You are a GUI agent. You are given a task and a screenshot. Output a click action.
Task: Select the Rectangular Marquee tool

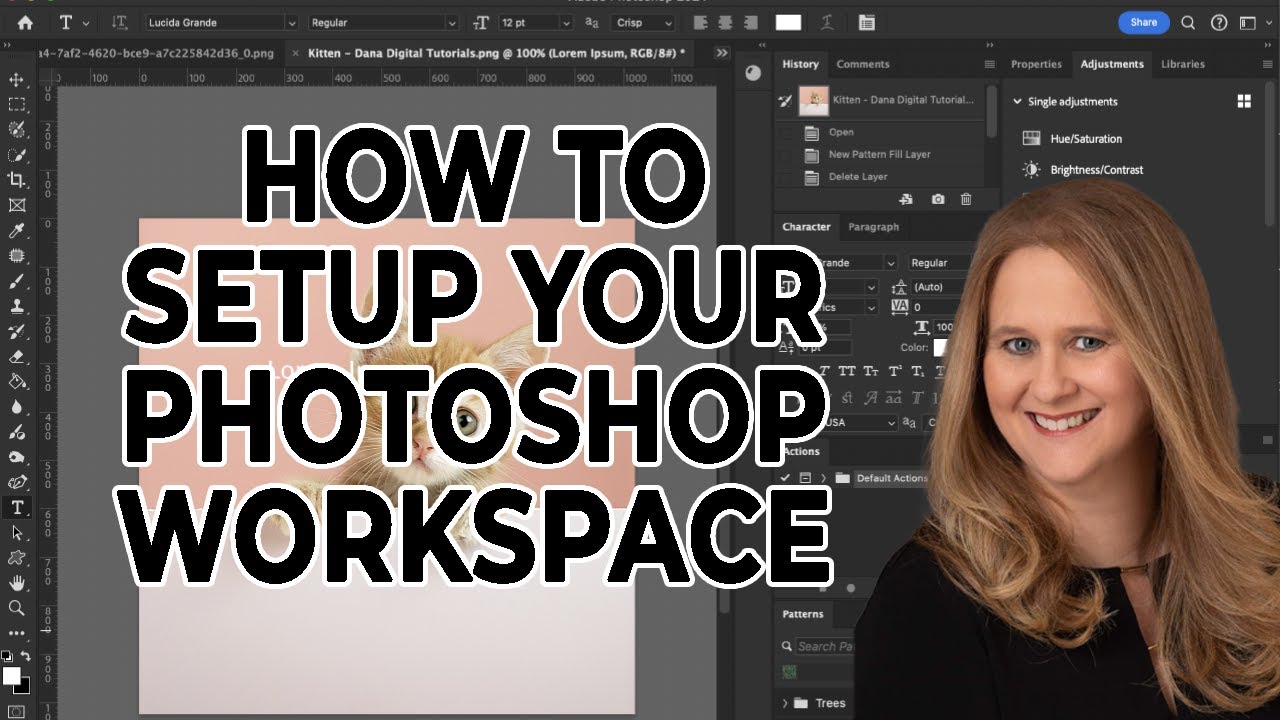[16, 104]
